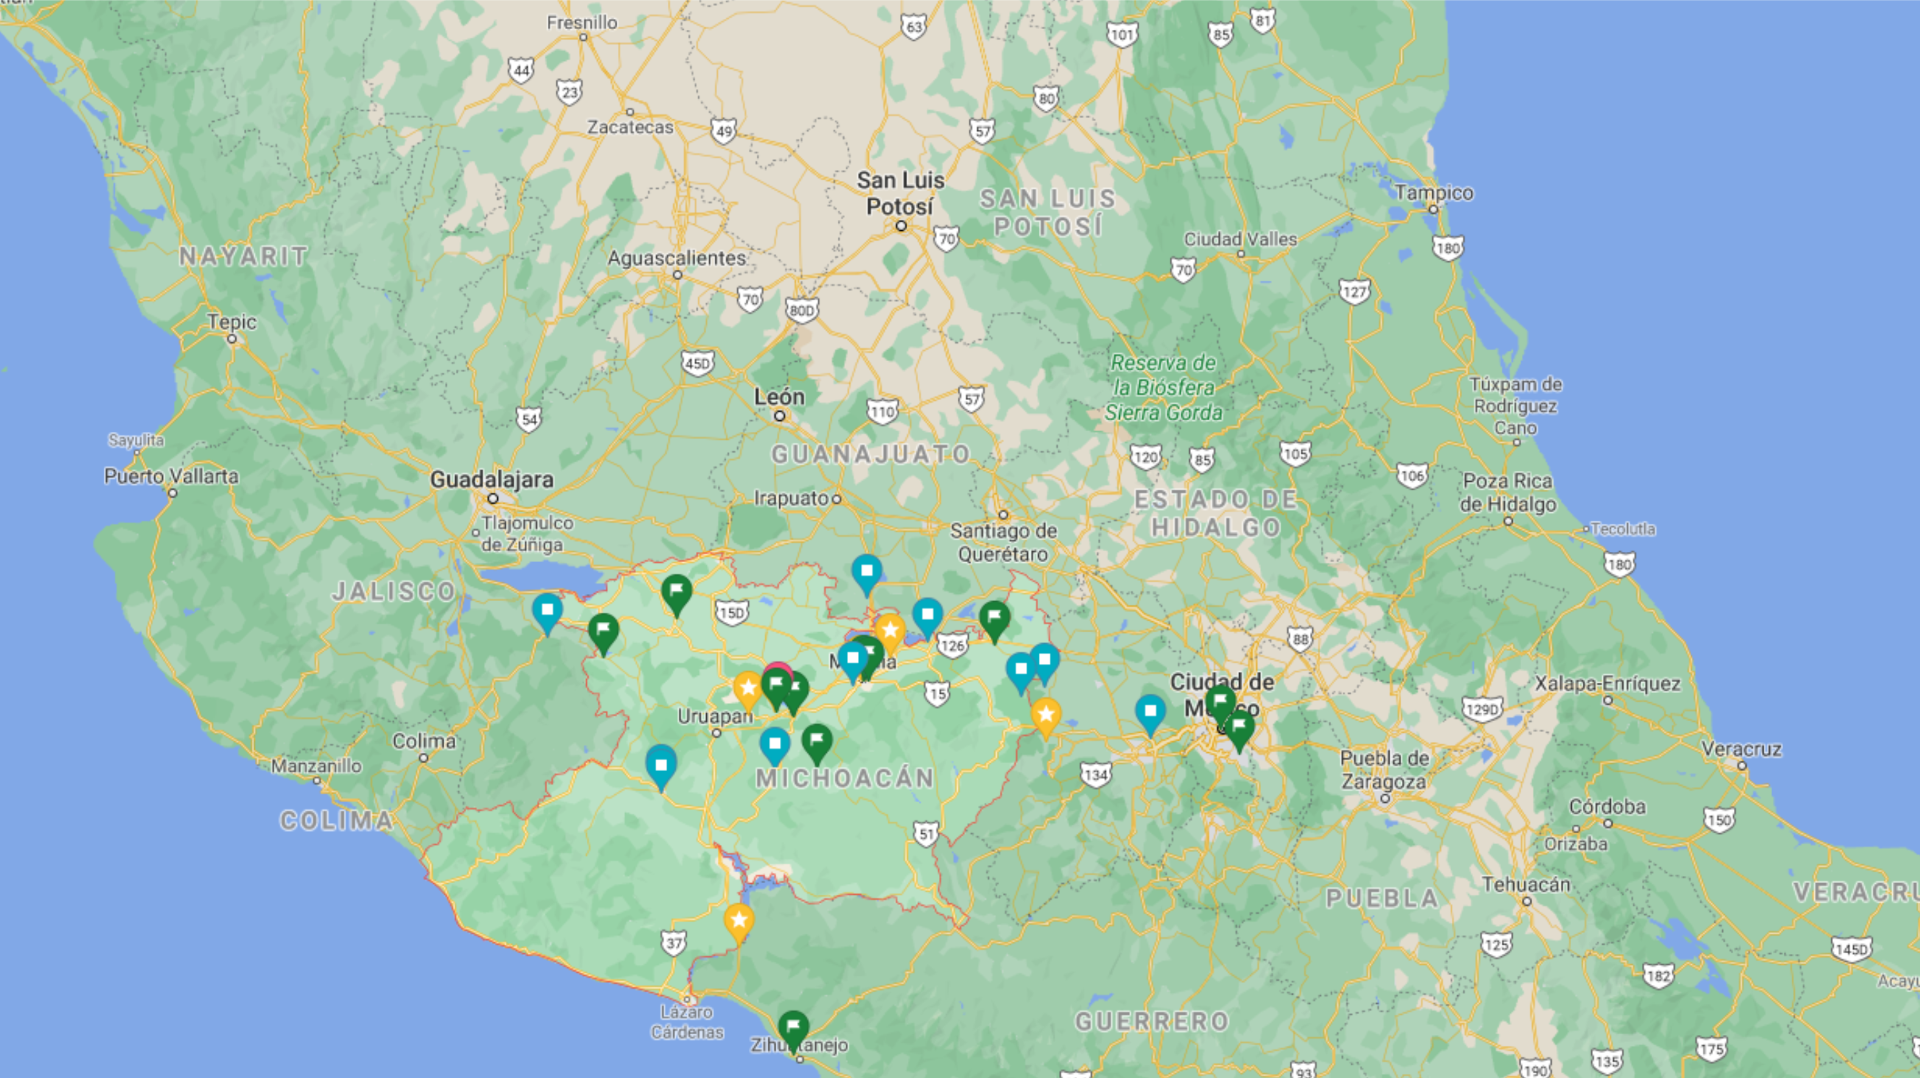Open the yellow star marker left of Uruapan cluster
The width and height of the screenshot is (1920, 1078).
click(x=747, y=688)
